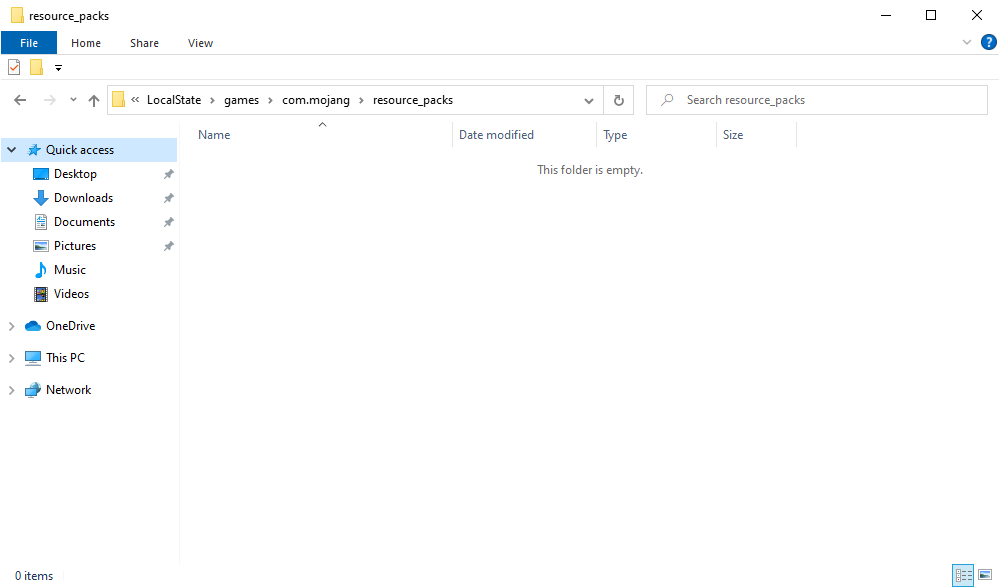Open Videos from Quick access
The height and width of the screenshot is (587, 999).
coord(71,294)
